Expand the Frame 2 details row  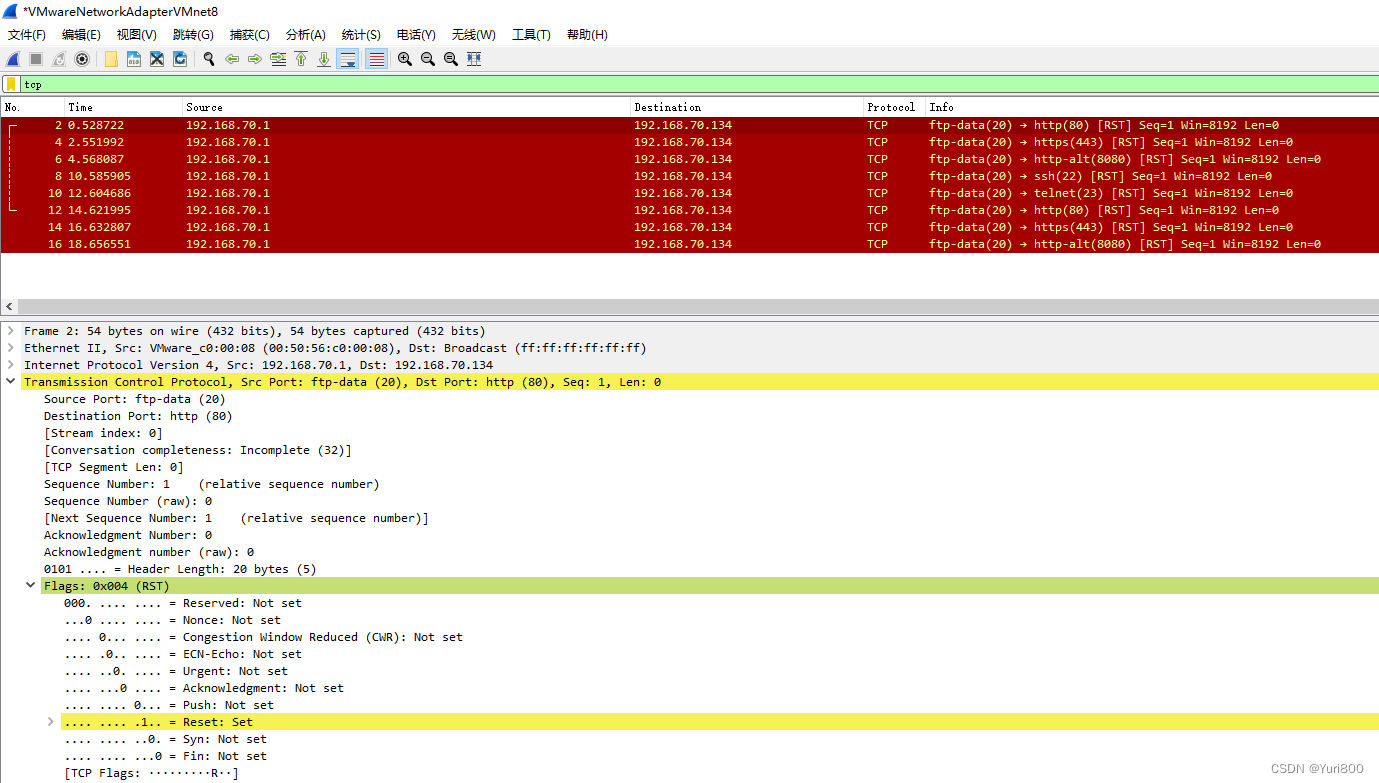[x=11, y=331]
